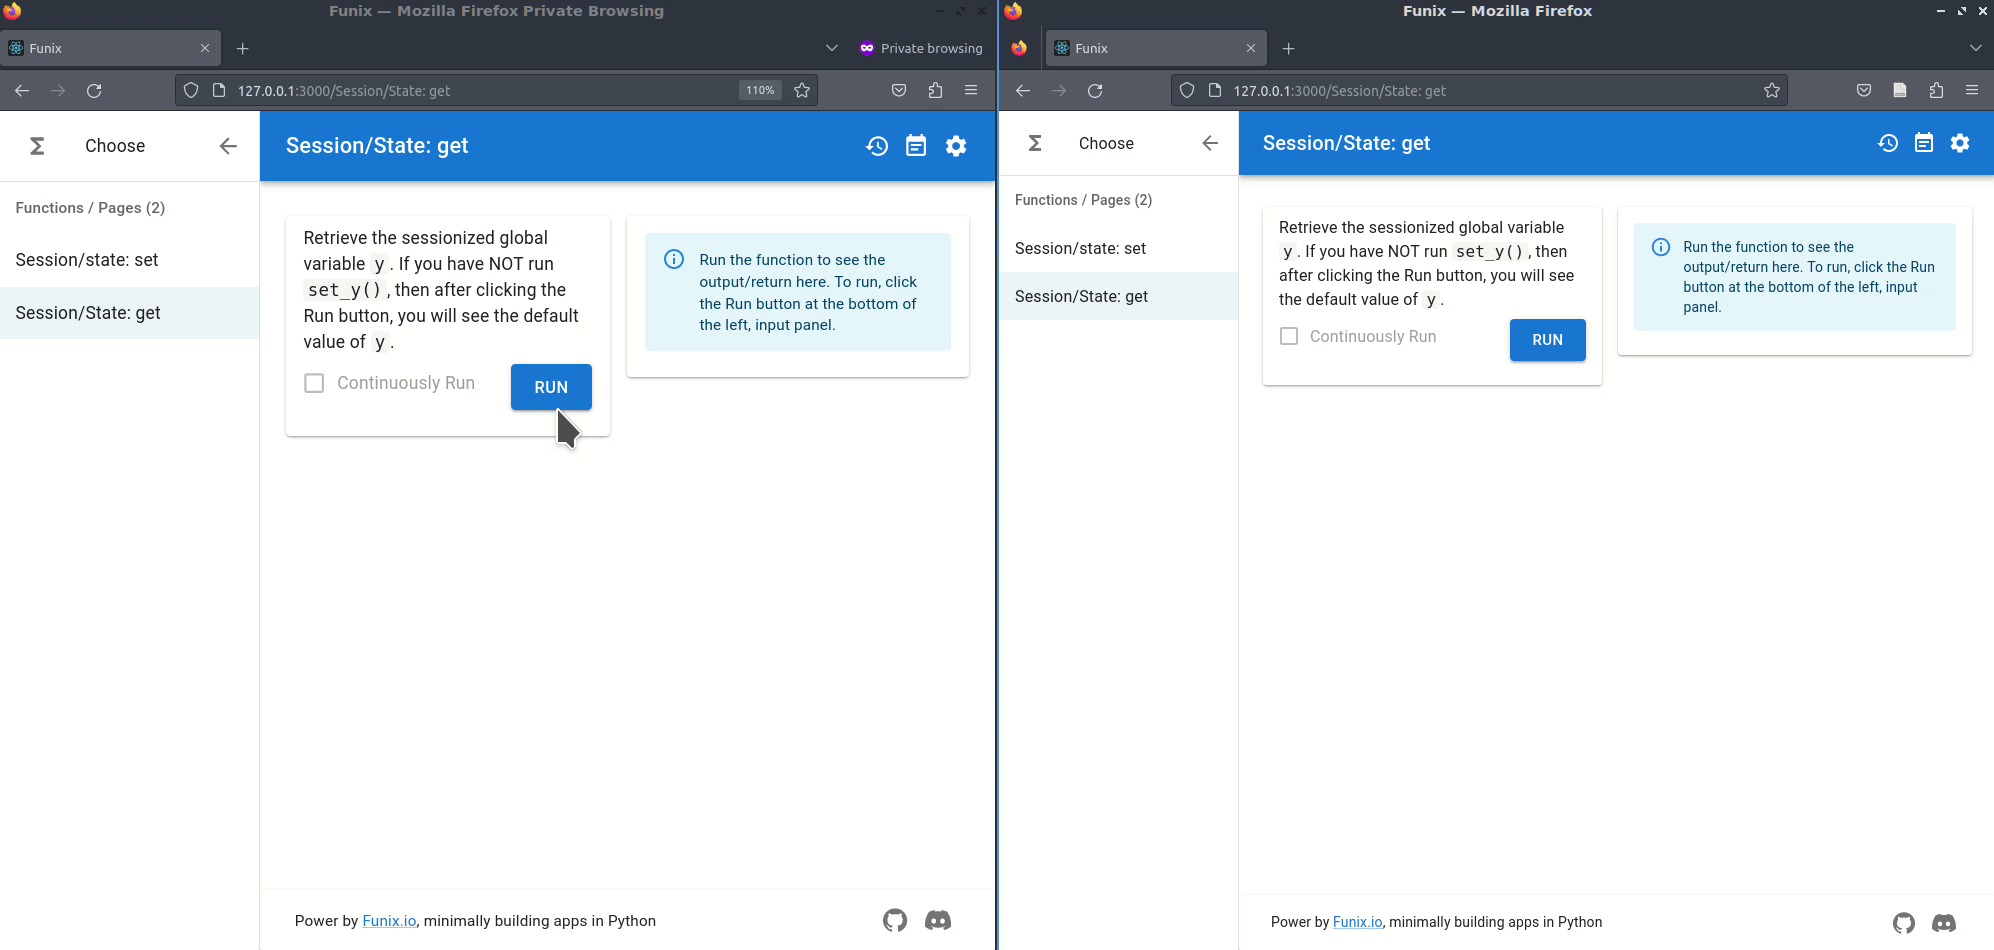The height and width of the screenshot is (950, 1994).
Task: Click RUN button in right Firefox window
Action: pos(1547,340)
